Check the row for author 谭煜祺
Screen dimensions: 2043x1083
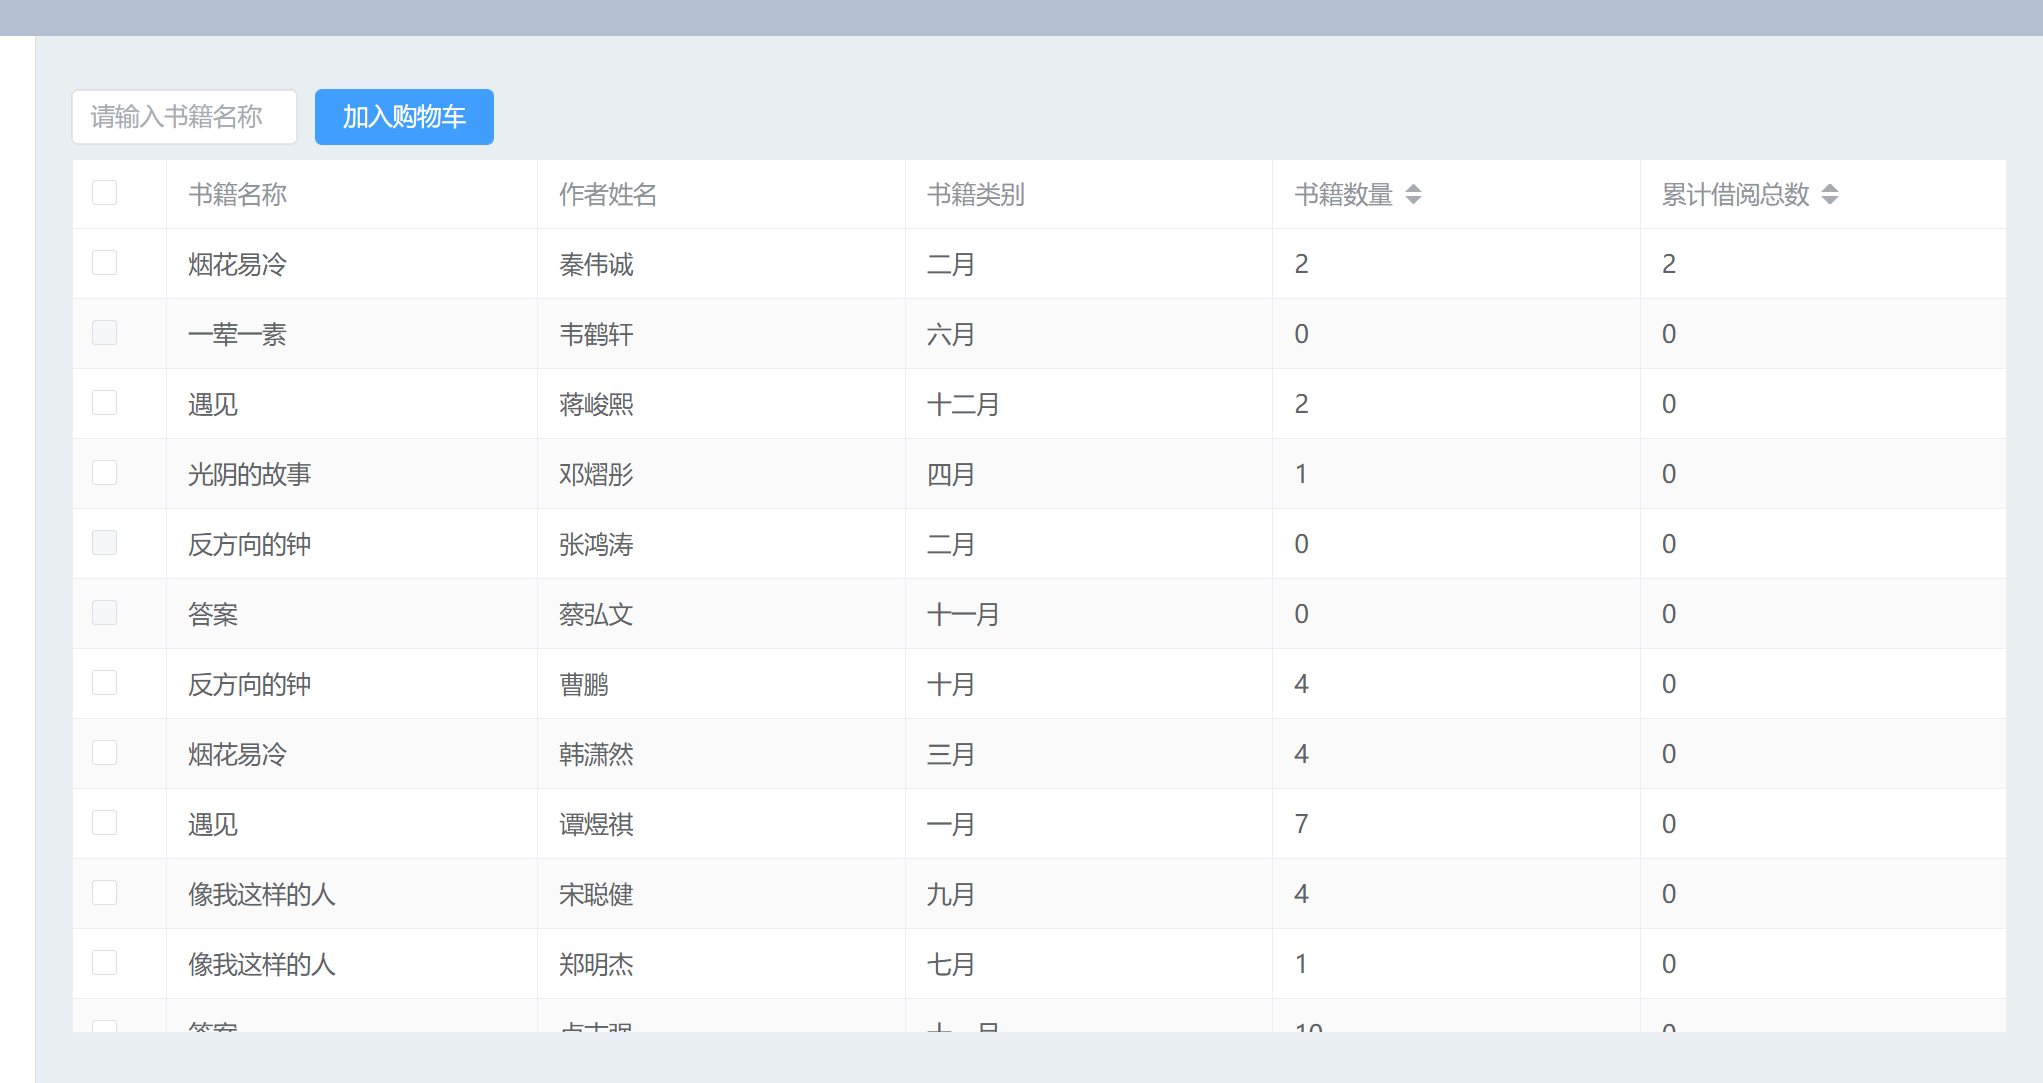pos(105,823)
